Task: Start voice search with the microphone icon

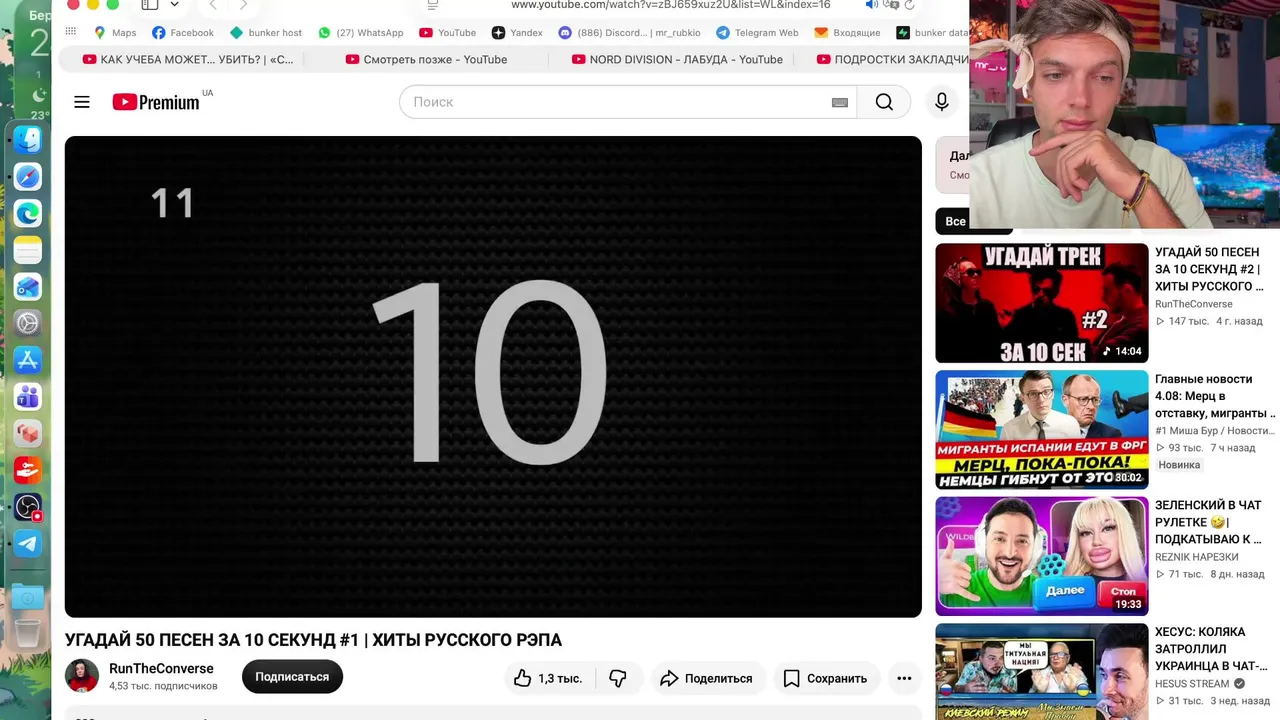Action: 941,102
